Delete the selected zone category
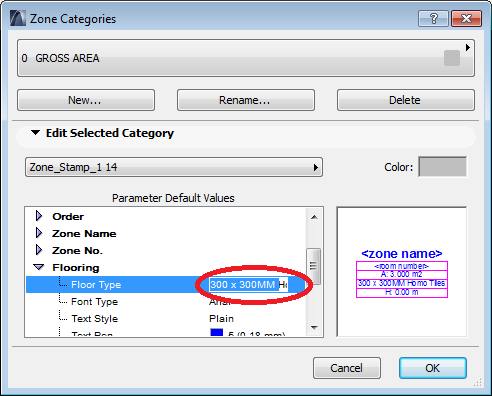This screenshot has height=396, width=492. coord(406,100)
